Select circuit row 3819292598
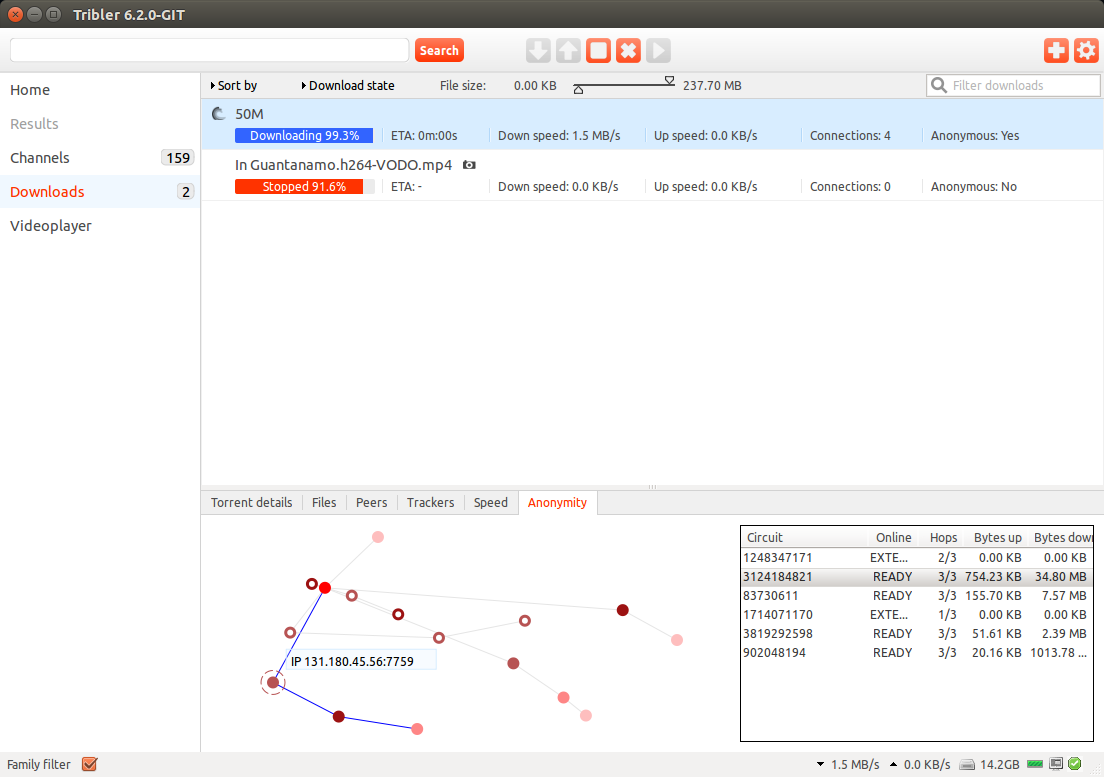The height and width of the screenshot is (777, 1104). click(x=917, y=633)
